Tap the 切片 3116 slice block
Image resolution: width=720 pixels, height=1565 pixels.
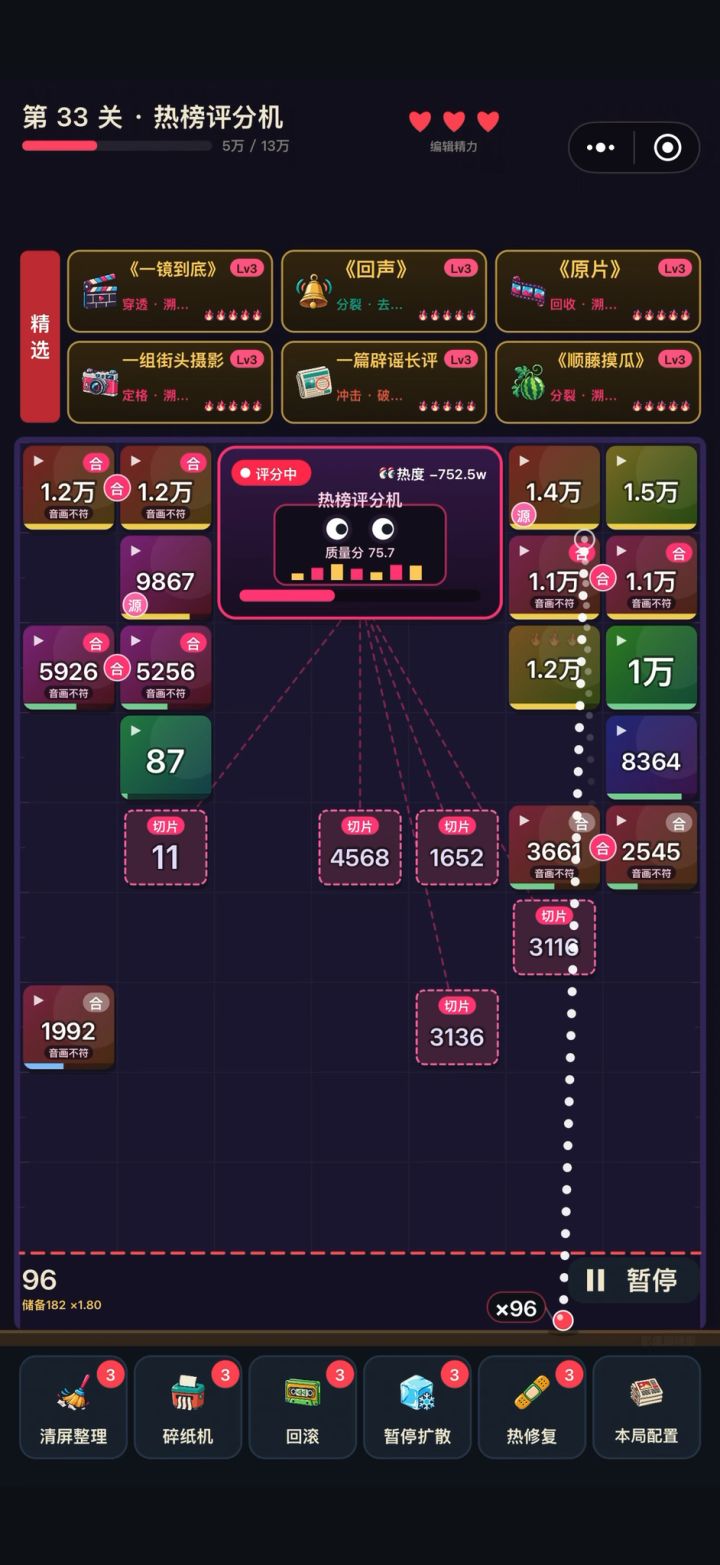point(554,938)
